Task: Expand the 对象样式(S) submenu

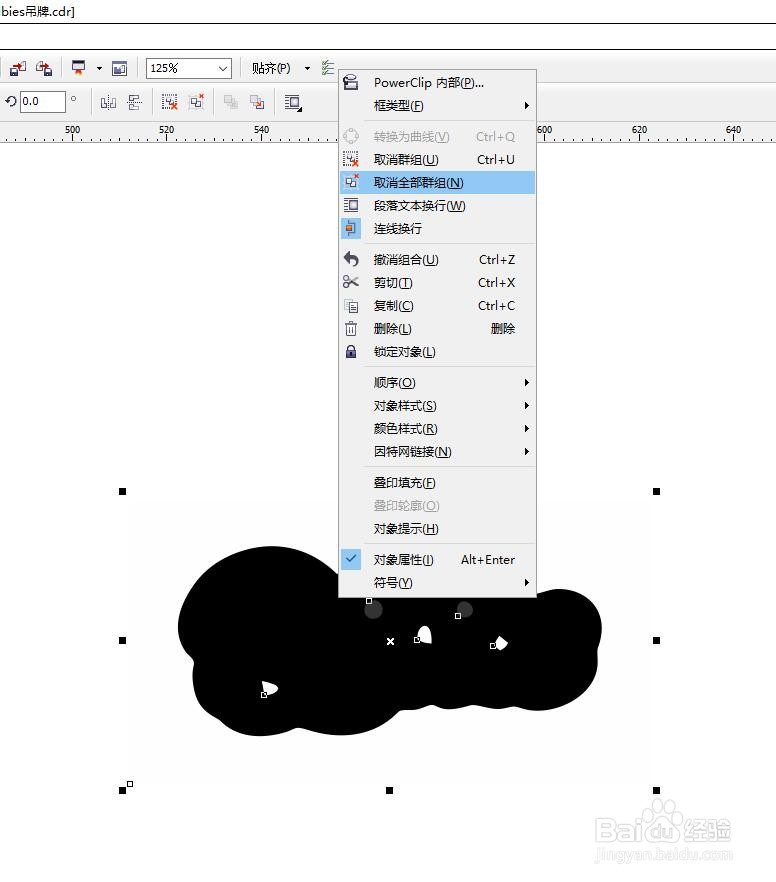Action: [x=437, y=406]
